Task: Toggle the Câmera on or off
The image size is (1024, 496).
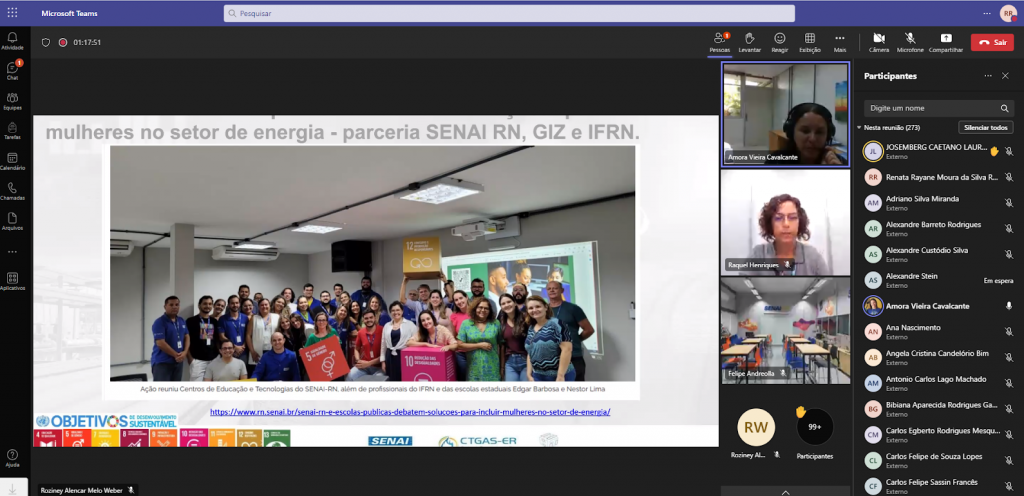Action: tap(879, 42)
